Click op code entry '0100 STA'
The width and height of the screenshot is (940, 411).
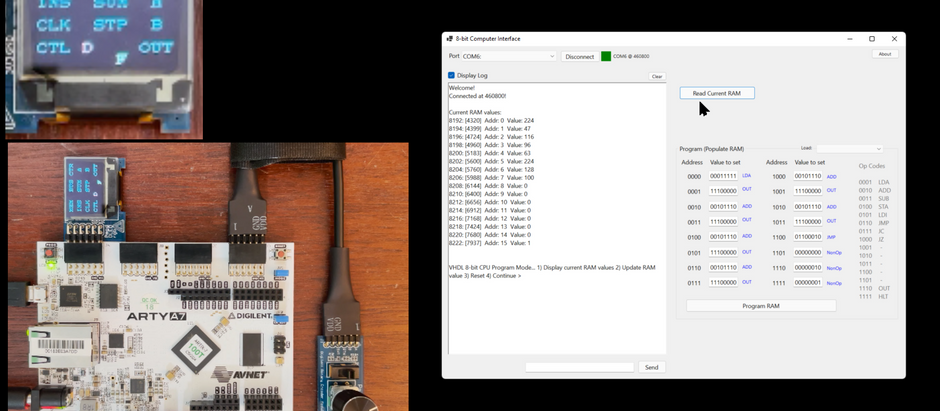[x=873, y=207]
